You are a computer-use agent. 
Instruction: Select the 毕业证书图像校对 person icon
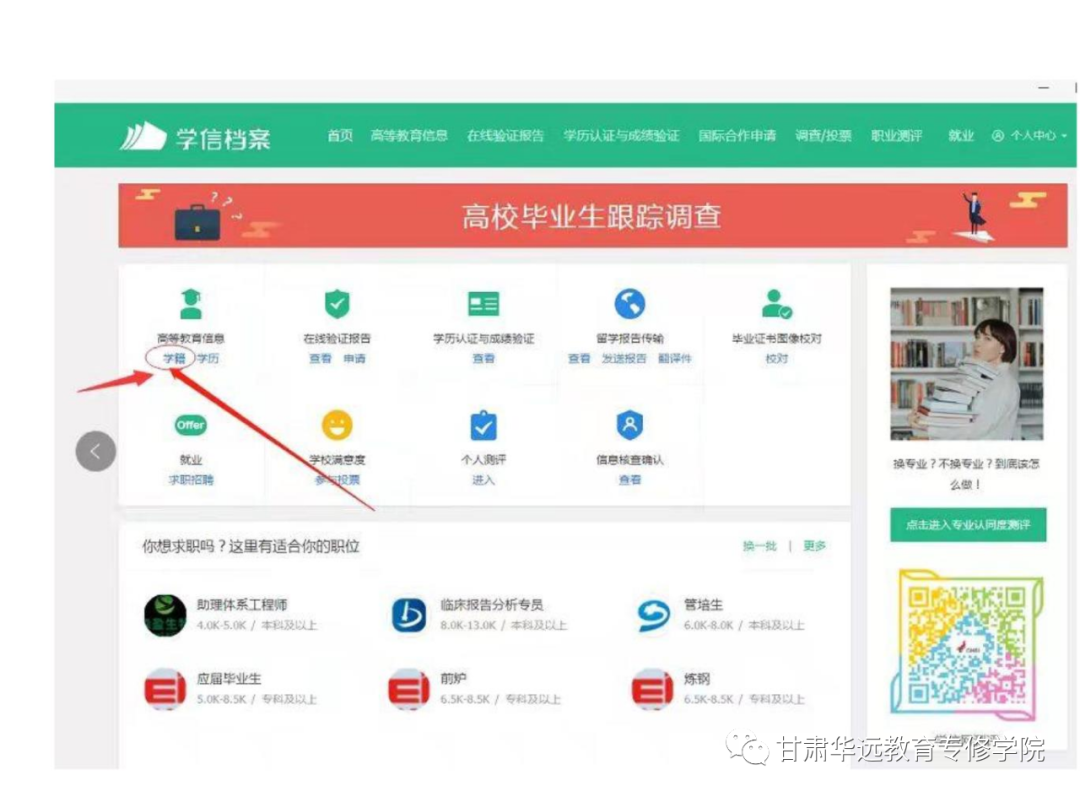[x=776, y=304]
